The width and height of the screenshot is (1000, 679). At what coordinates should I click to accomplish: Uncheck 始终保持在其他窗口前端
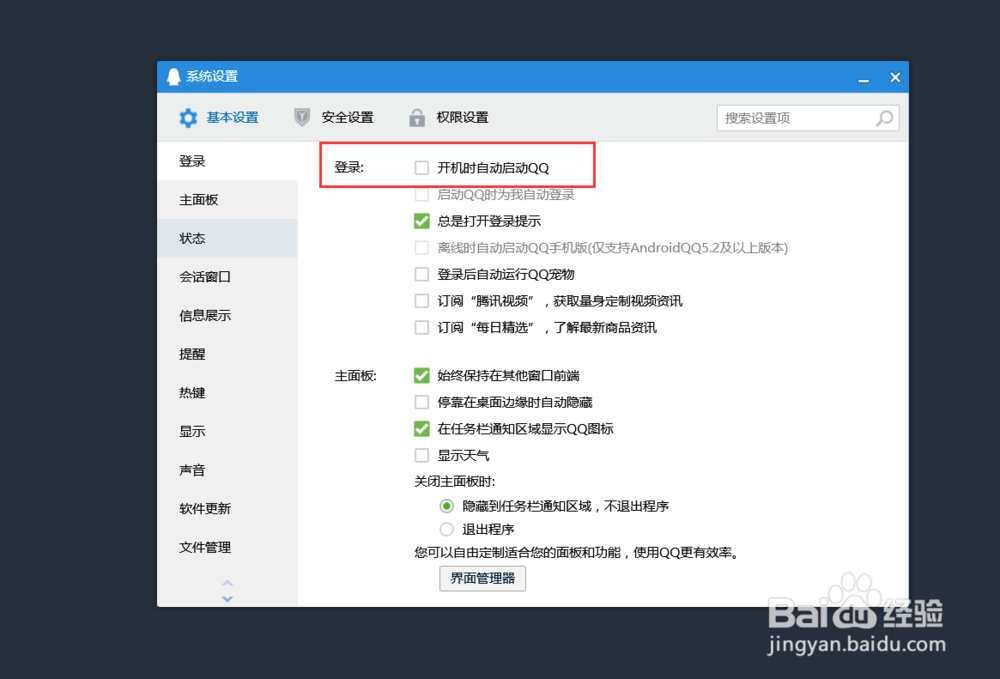point(421,375)
